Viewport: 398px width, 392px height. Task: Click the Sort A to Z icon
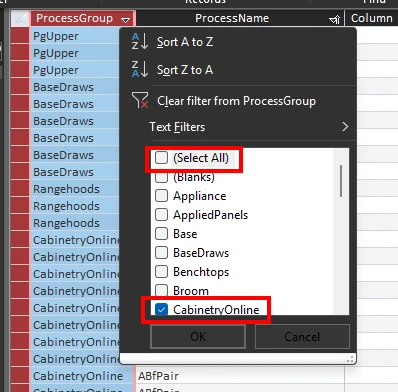pyautogui.click(x=140, y=42)
